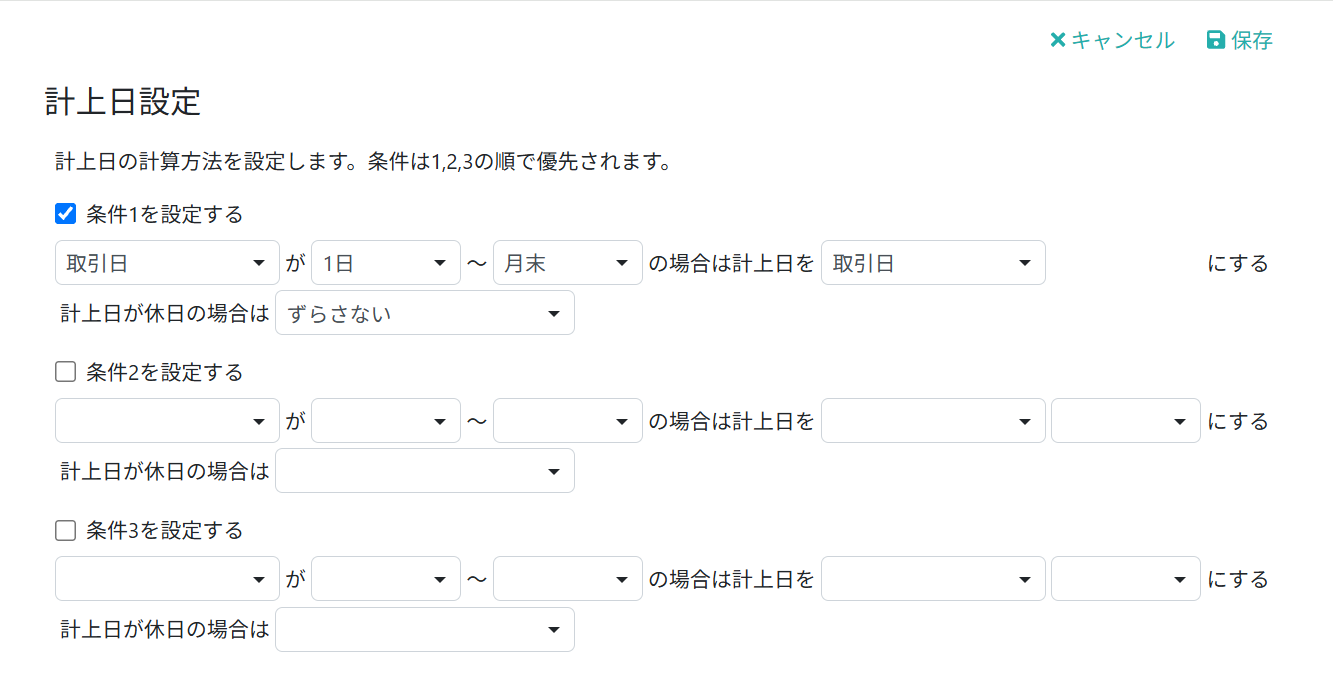Click the X cancel icon
Viewport: 1333px width, 679px height.
point(1058,40)
